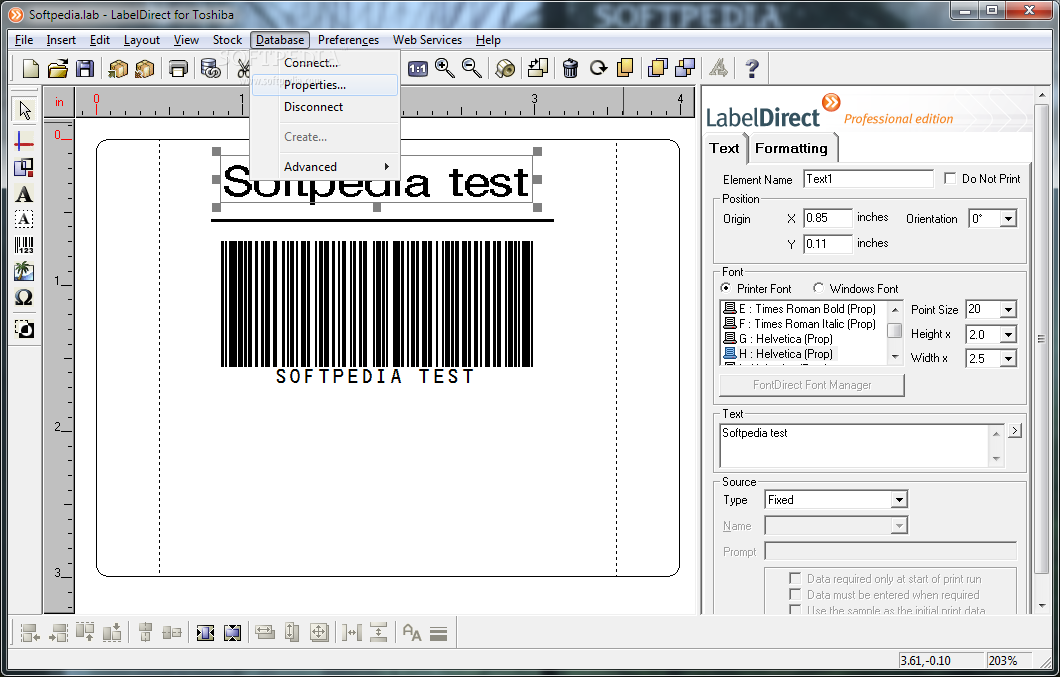Image resolution: width=1060 pixels, height=677 pixels.
Task: Open the Layout menu
Action: (x=141, y=40)
